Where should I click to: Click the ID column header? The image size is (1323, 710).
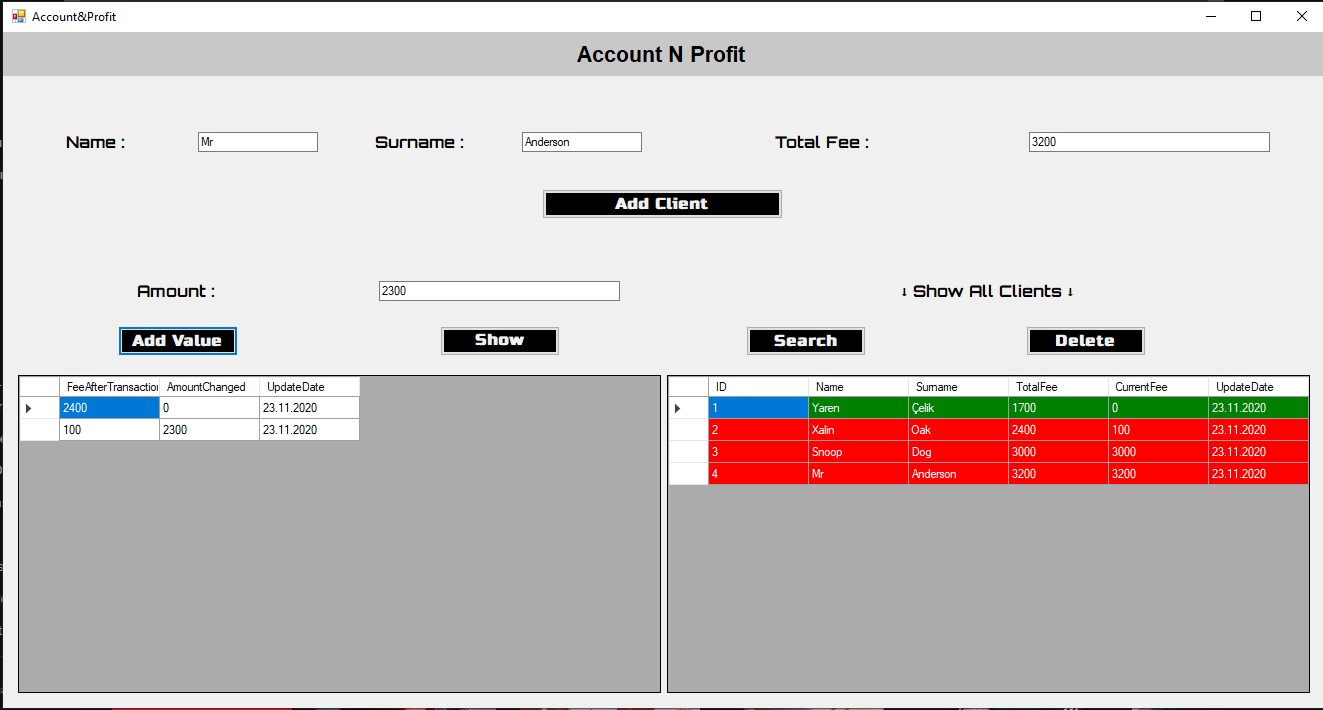(x=758, y=387)
